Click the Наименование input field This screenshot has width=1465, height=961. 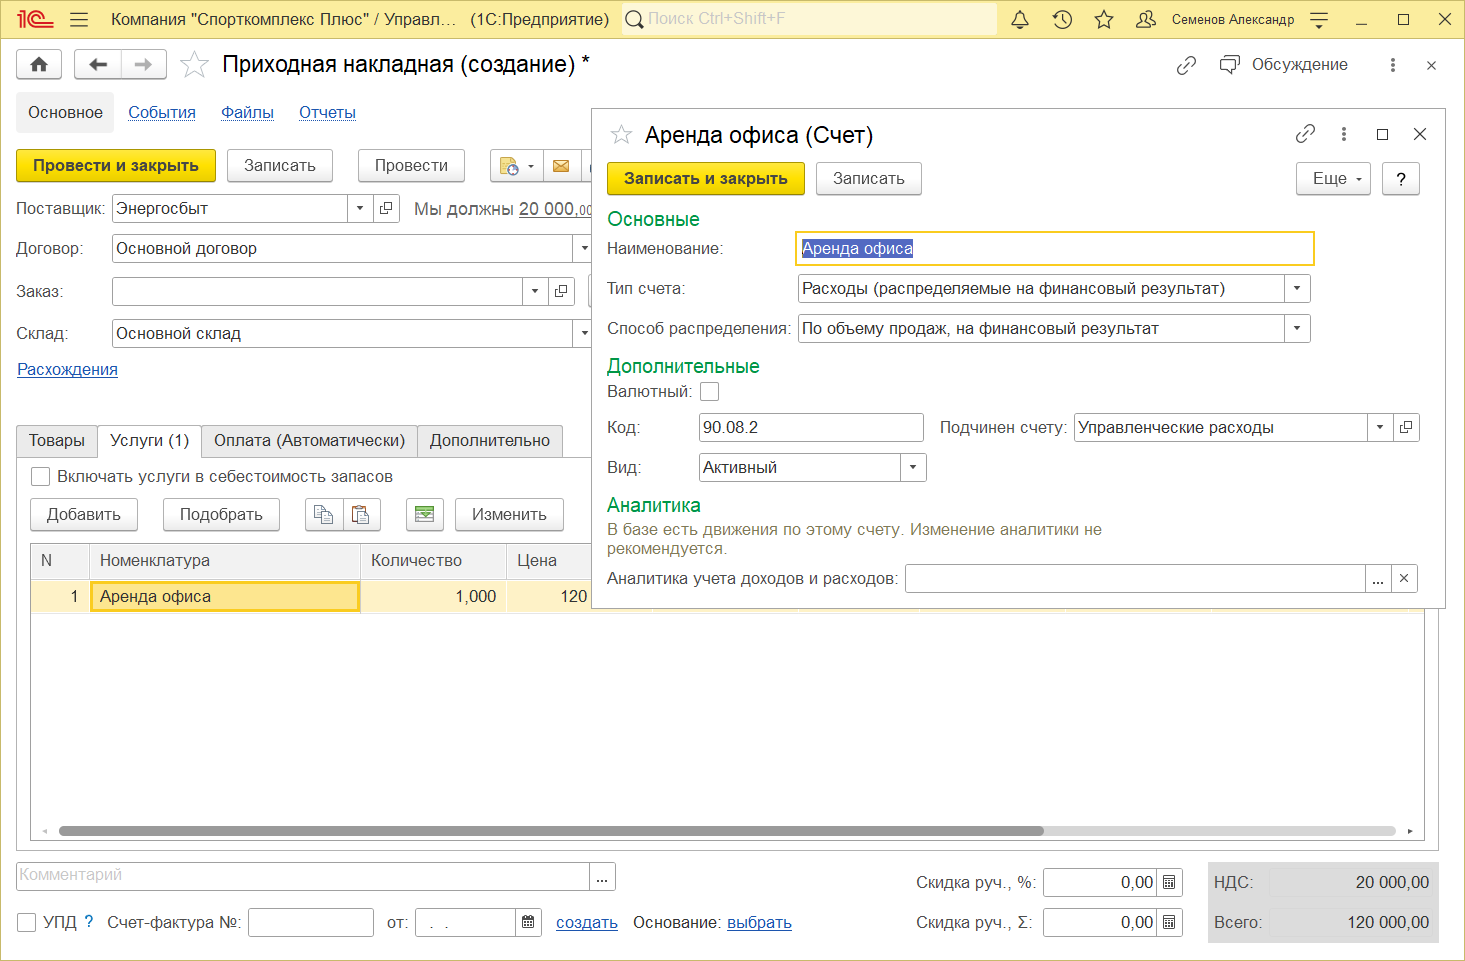coord(1055,249)
